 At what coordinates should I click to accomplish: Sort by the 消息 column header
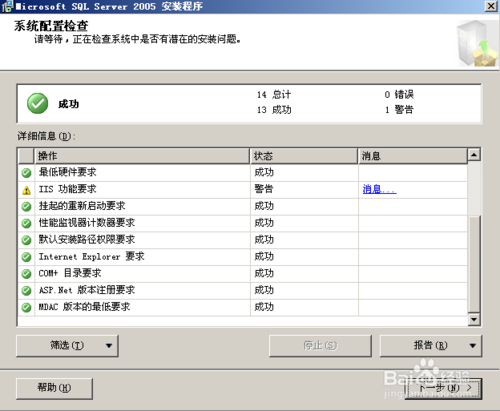tap(413, 156)
